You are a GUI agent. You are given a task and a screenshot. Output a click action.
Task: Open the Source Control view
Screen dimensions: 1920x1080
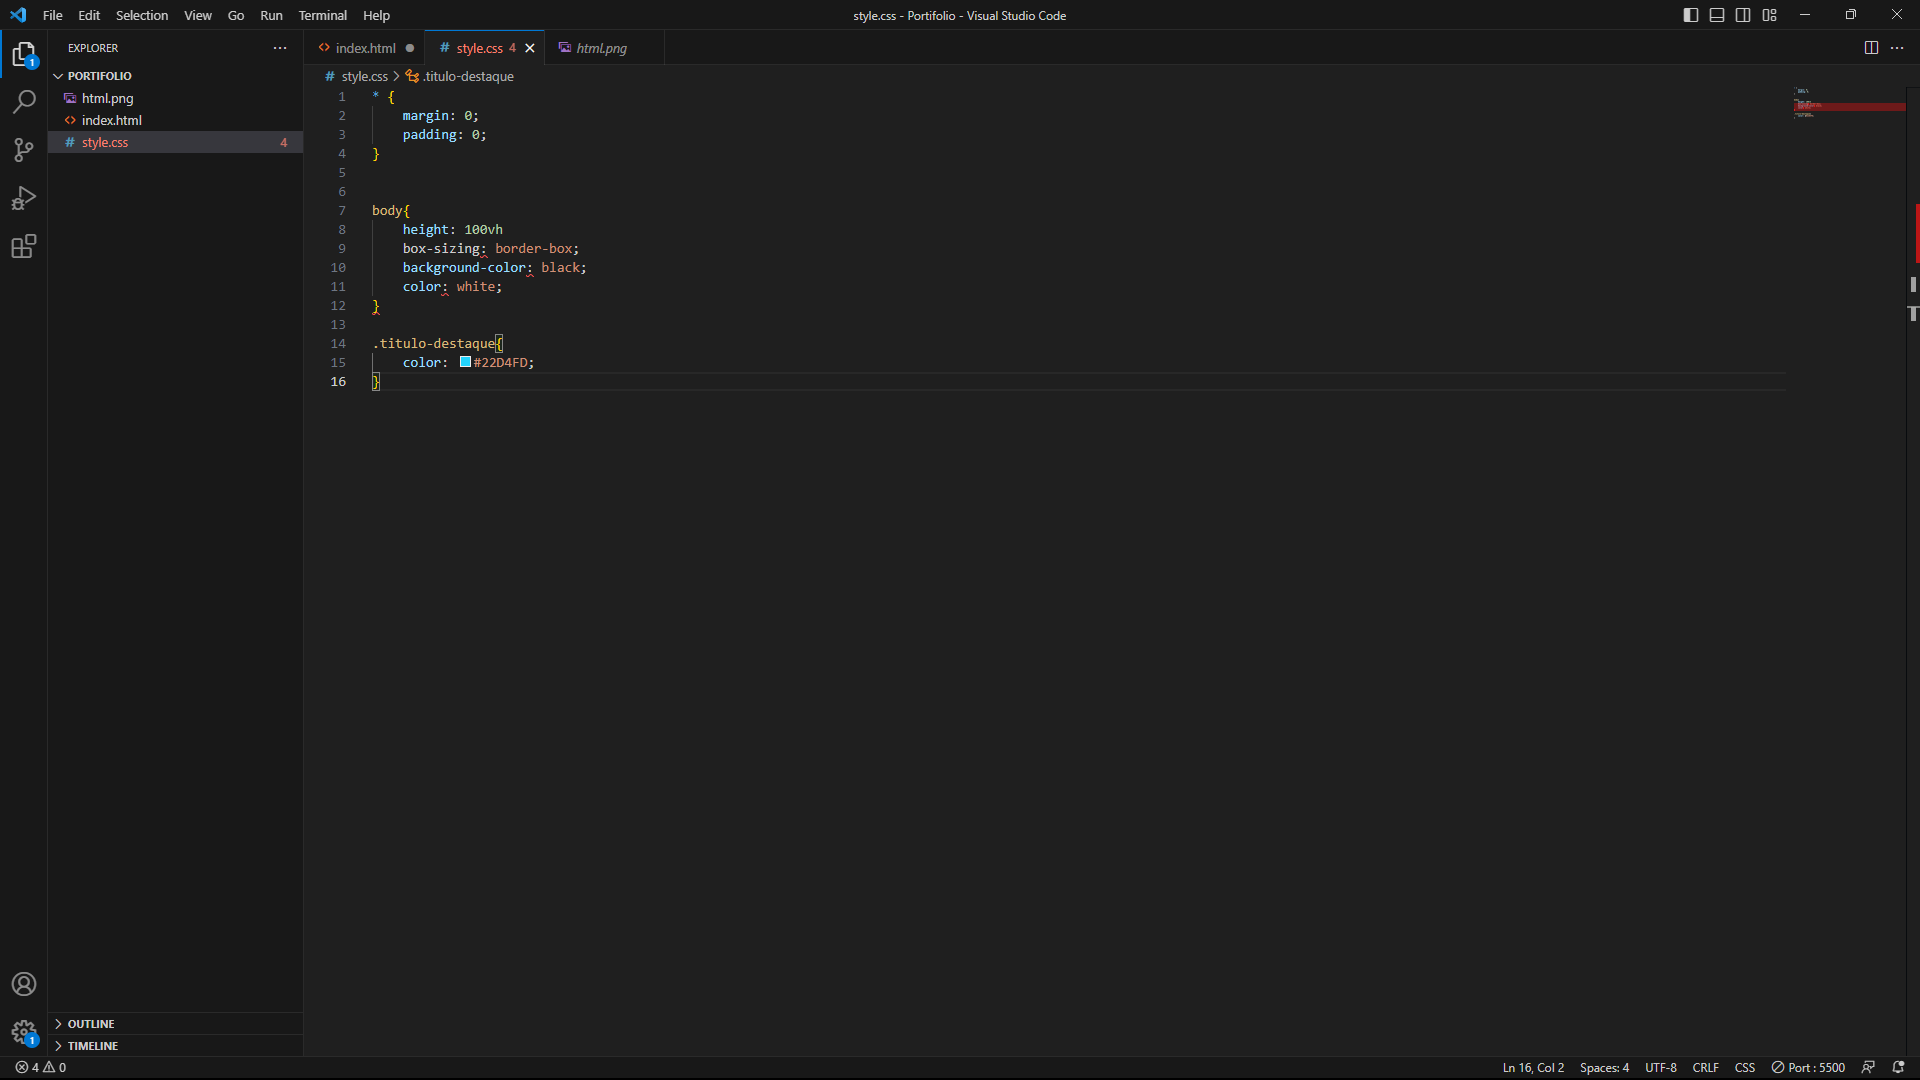[x=24, y=150]
